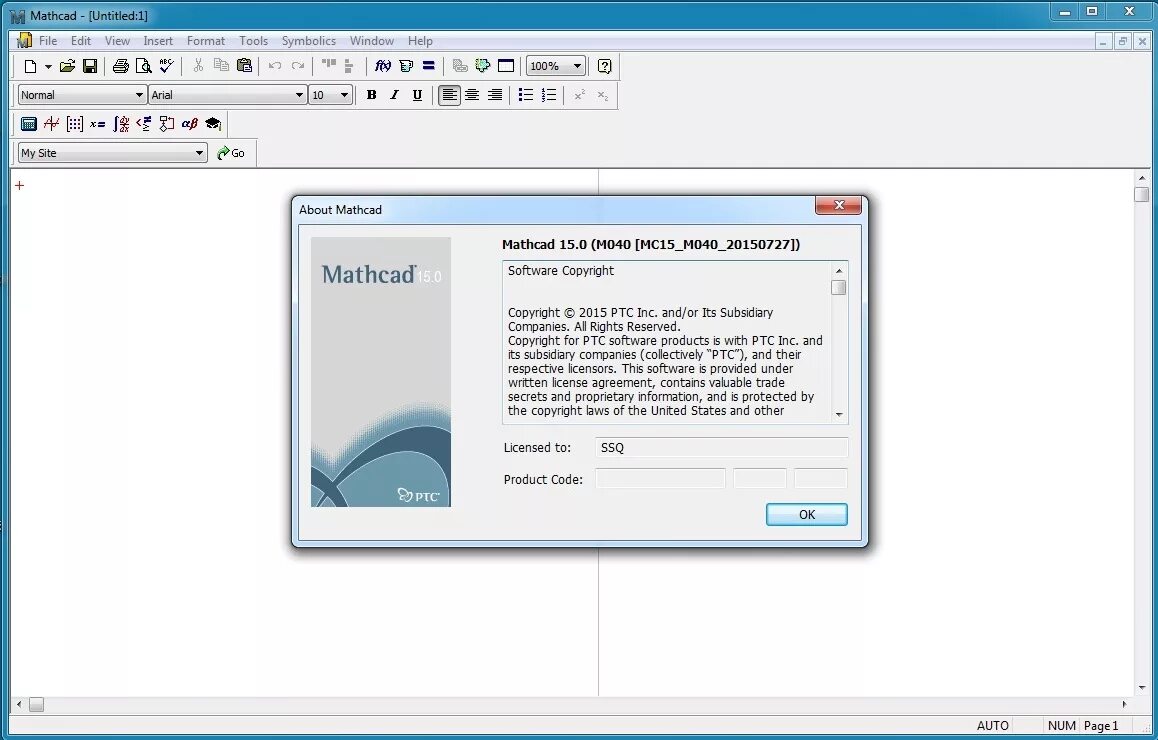Open the Symbolic Keyword graduation cap palette
The width and height of the screenshot is (1158, 740).
(x=213, y=124)
